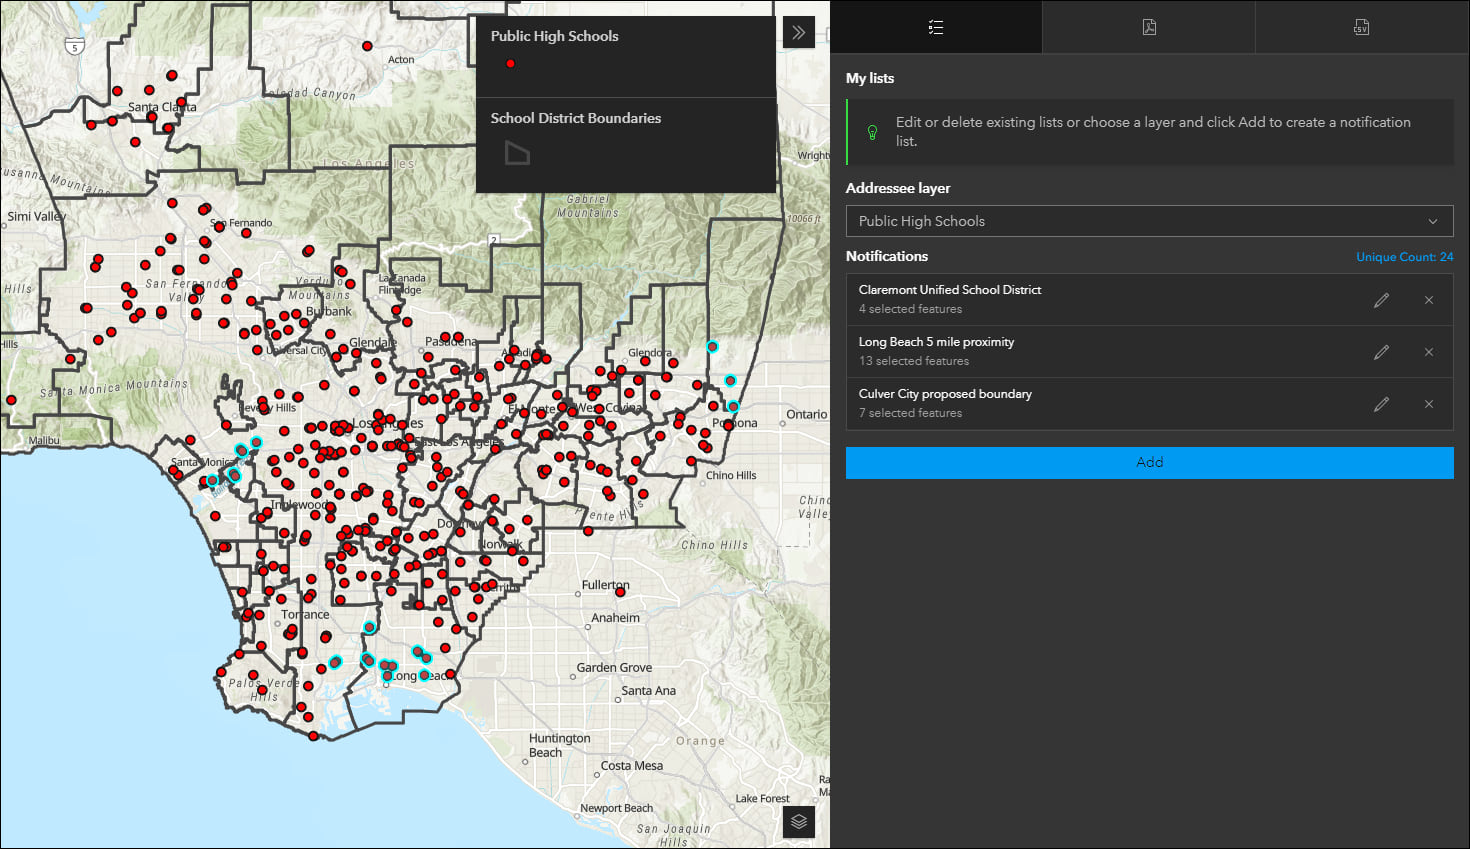
Task: Edit the Long Beach 5 mile proximity list
Action: [1381, 352]
